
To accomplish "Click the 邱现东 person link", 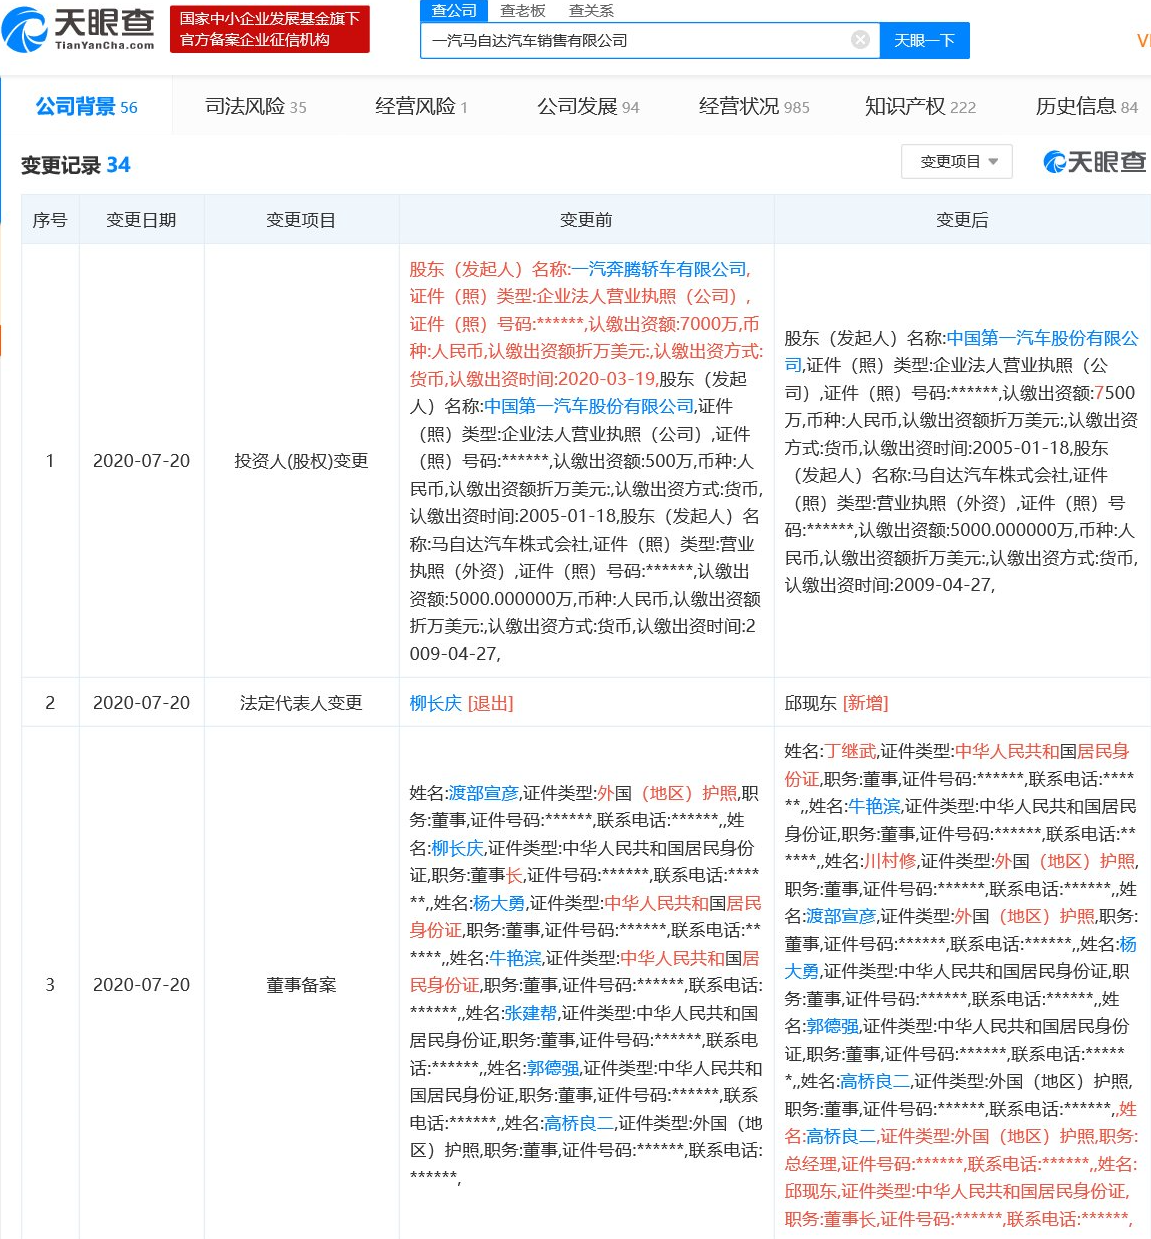I will 812,702.
